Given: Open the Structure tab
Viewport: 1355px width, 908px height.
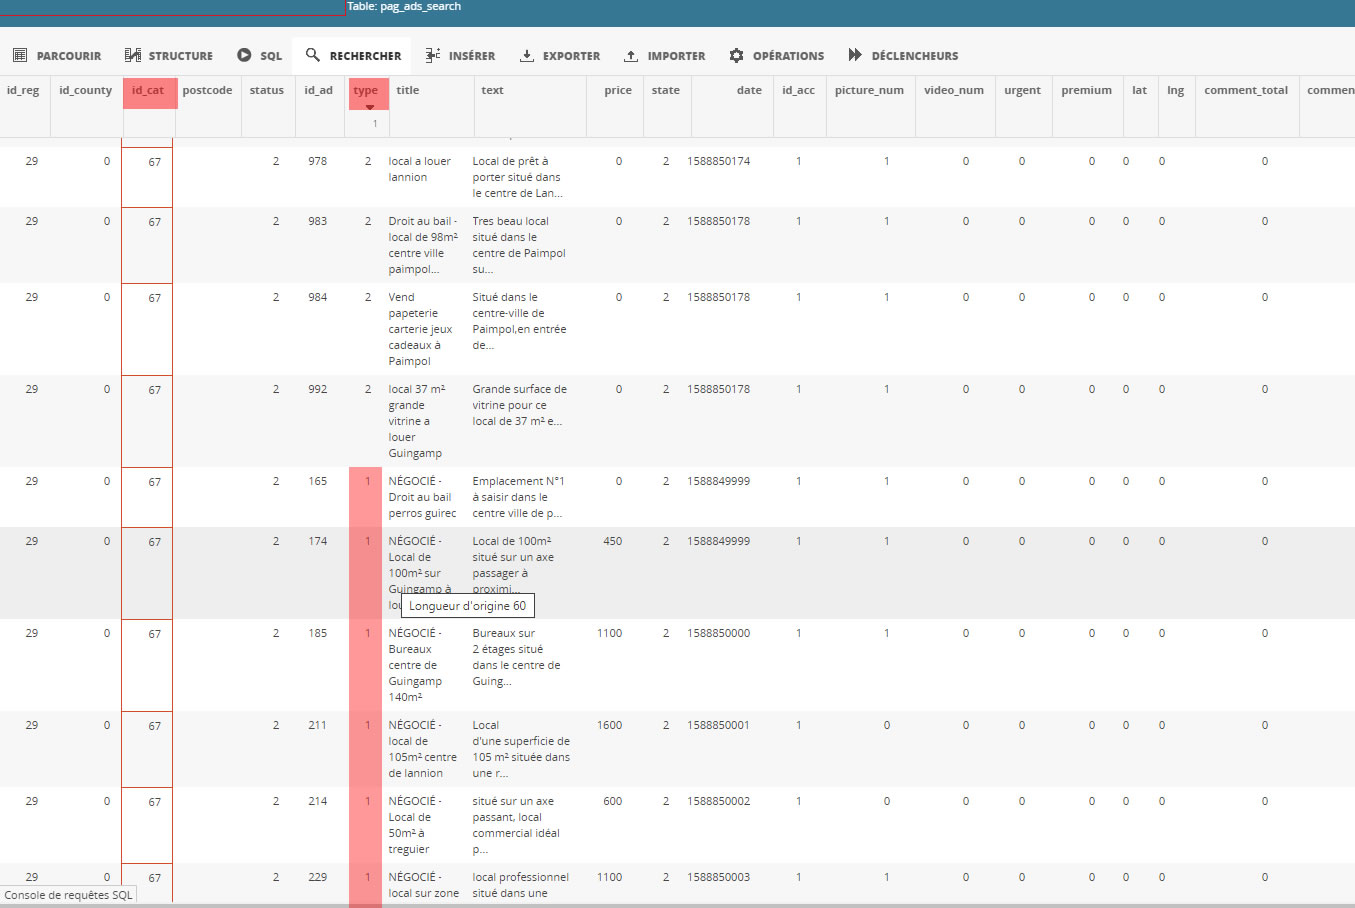Looking at the screenshot, I should tap(168, 56).
